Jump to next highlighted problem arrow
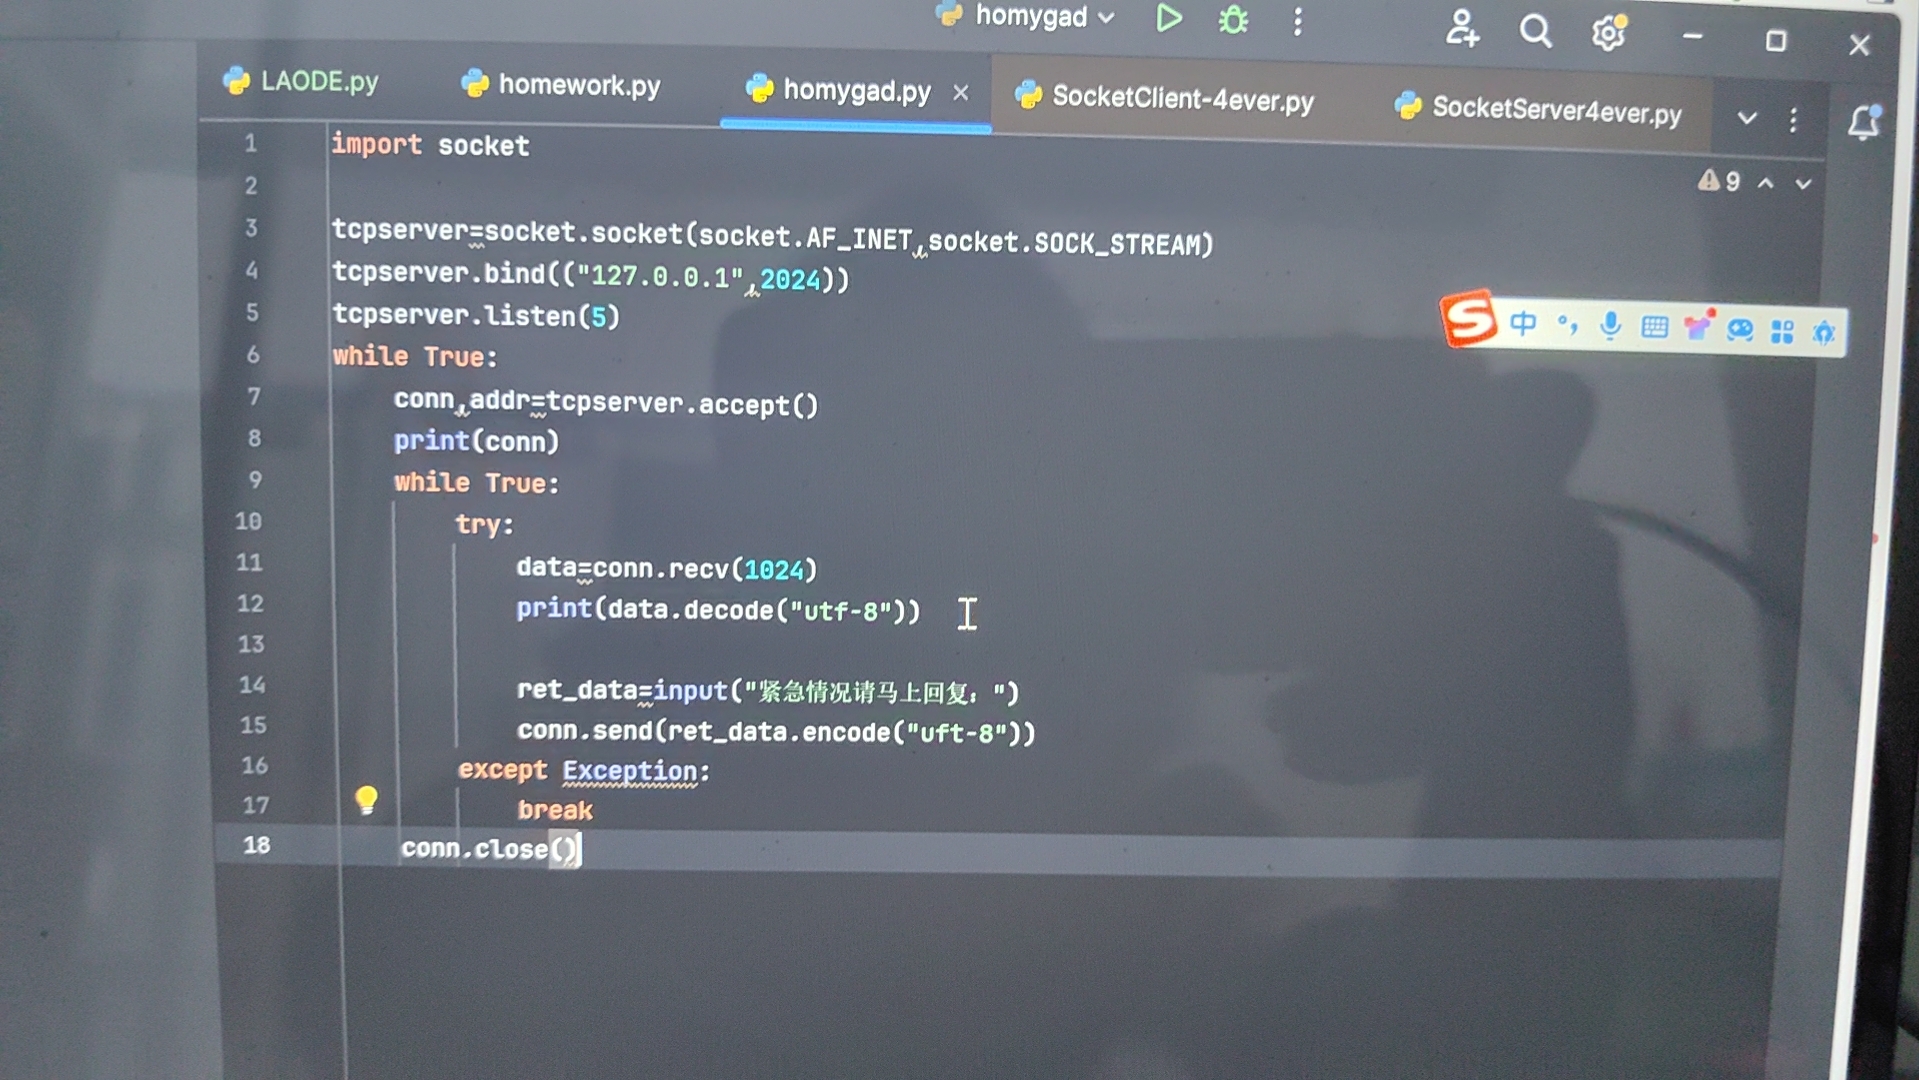The height and width of the screenshot is (1080, 1919). click(1803, 184)
